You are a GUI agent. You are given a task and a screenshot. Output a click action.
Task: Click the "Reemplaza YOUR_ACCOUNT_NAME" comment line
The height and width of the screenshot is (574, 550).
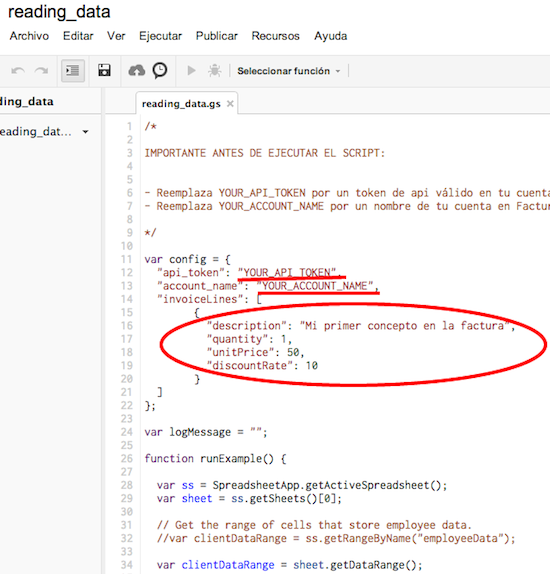click(347, 206)
